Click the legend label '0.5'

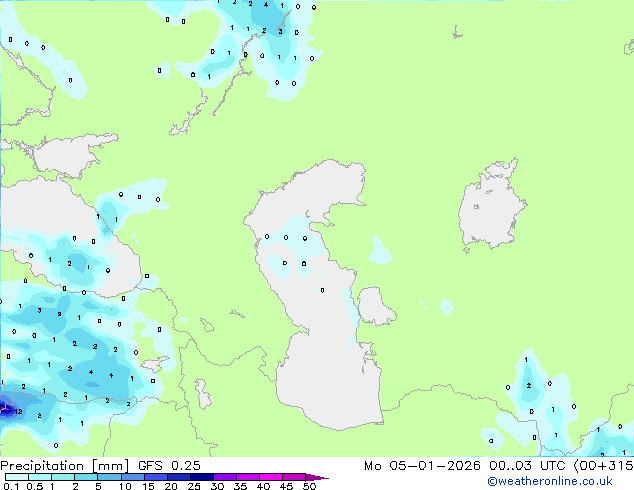coord(34,486)
